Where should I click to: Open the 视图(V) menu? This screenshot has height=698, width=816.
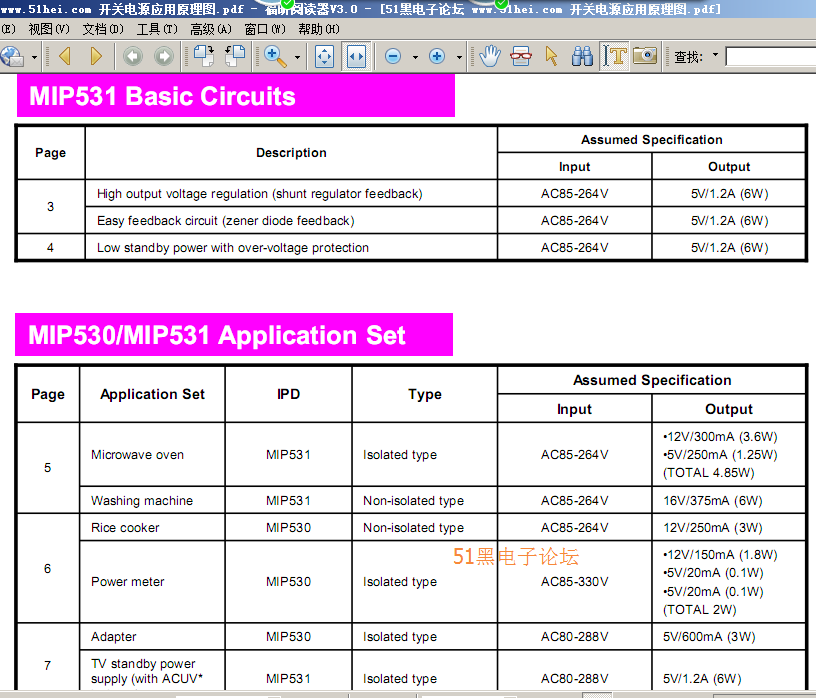(49, 29)
